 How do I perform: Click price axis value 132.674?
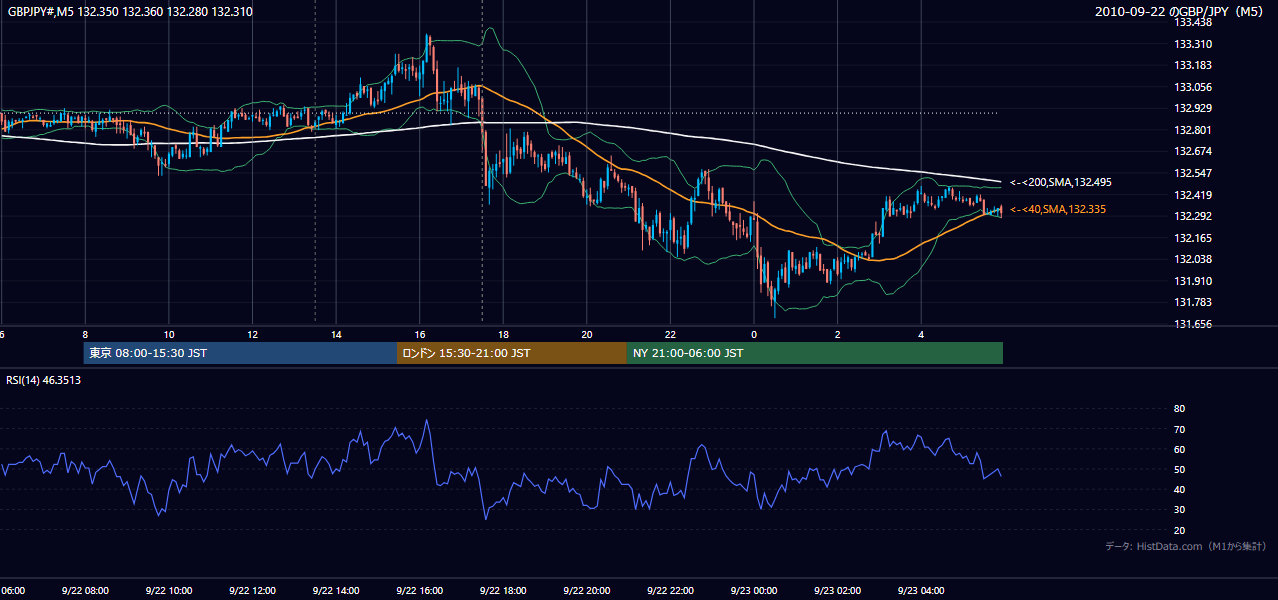click(x=1194, y=151)
